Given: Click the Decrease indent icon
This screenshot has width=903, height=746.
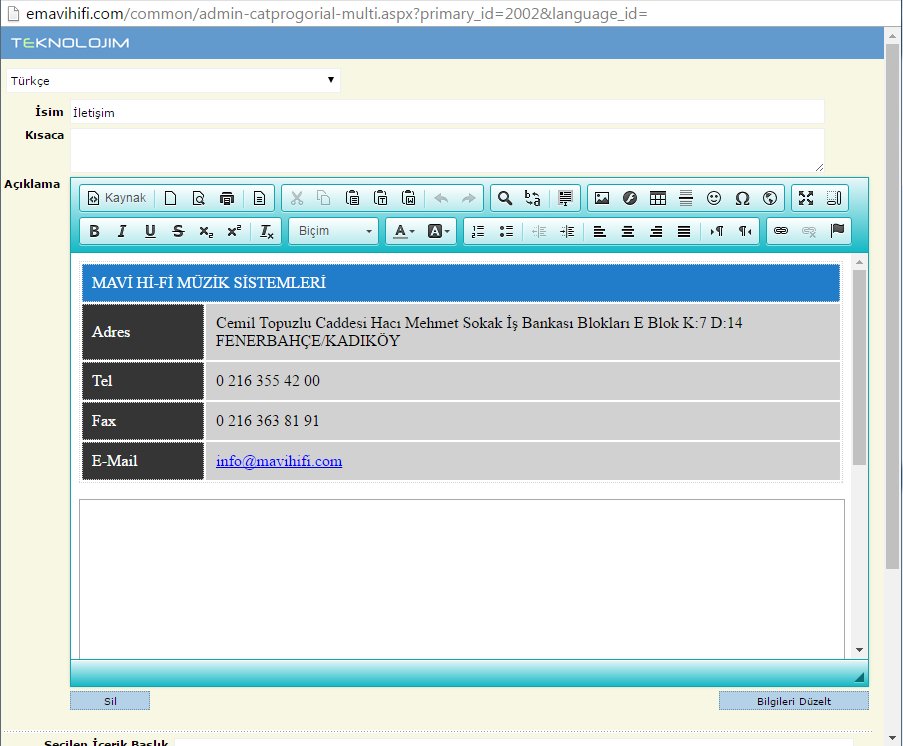Looking at the screenshot, I should click(539, 232).
